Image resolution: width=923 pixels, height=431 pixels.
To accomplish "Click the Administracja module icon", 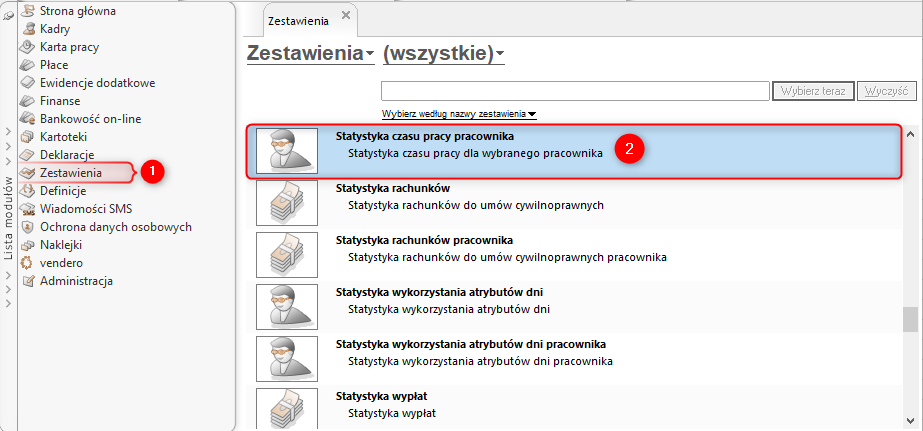I will click(28, 281).
